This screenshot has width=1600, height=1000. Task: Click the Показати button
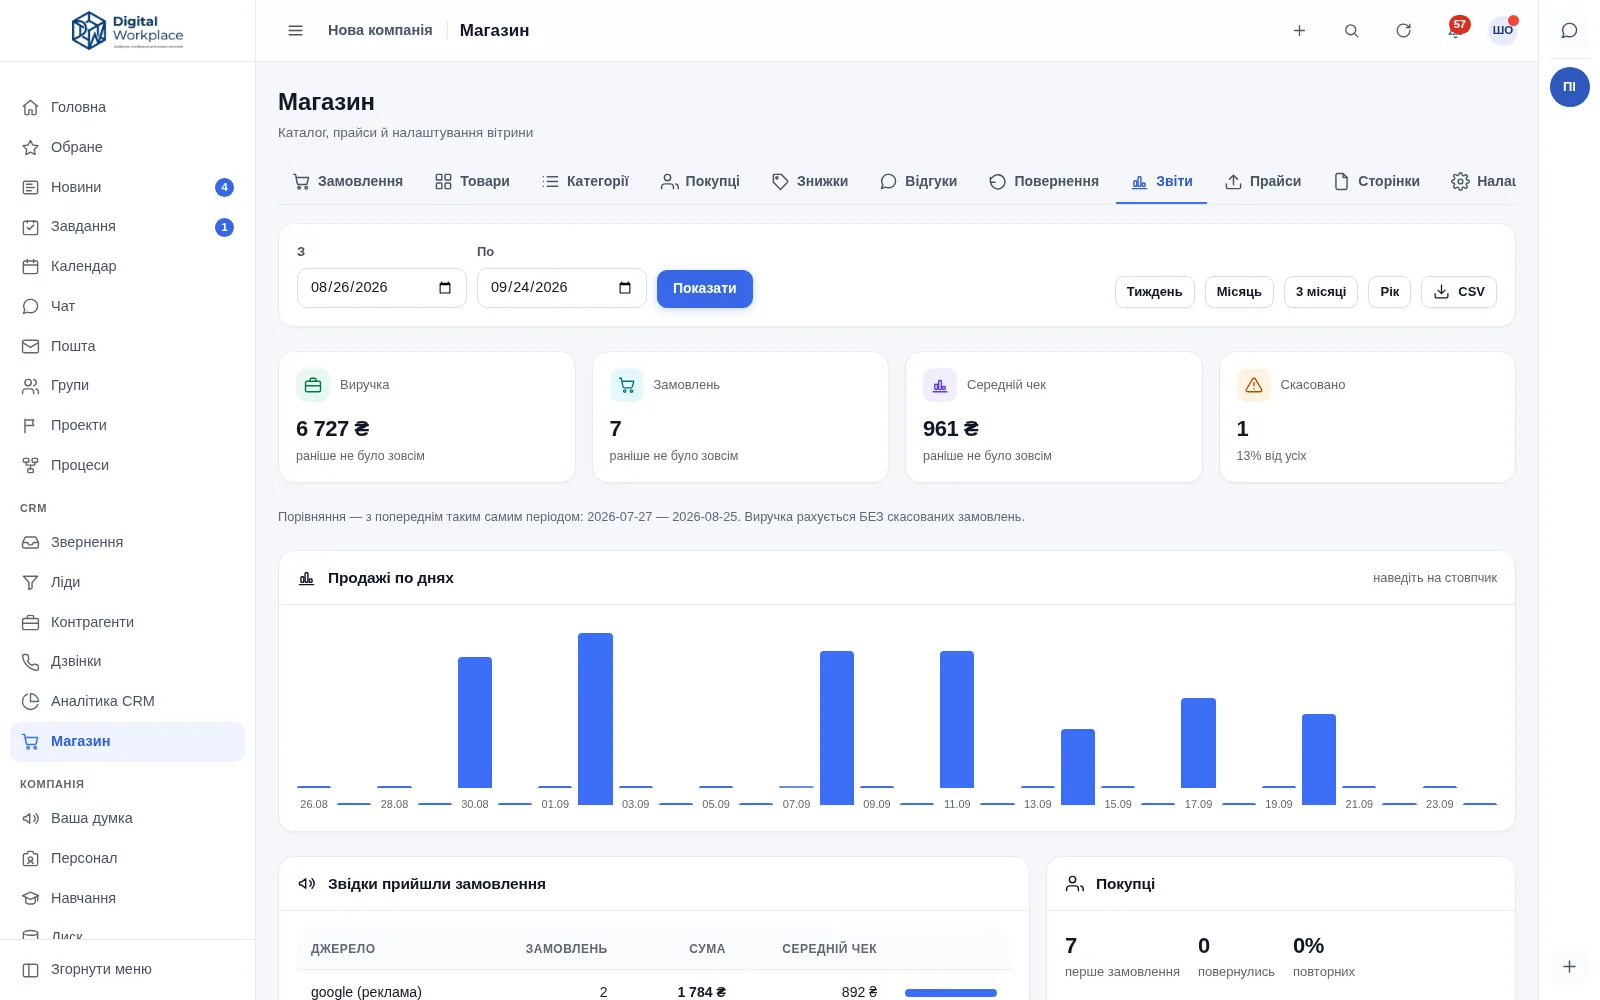click(x=704, y=288)
